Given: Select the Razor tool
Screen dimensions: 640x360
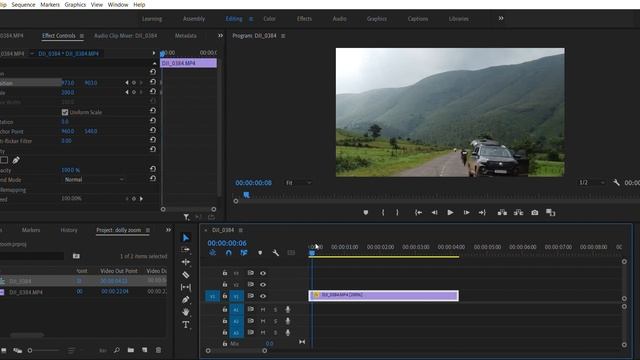Looking at the screenshot, I should click(x=186, y=275).
